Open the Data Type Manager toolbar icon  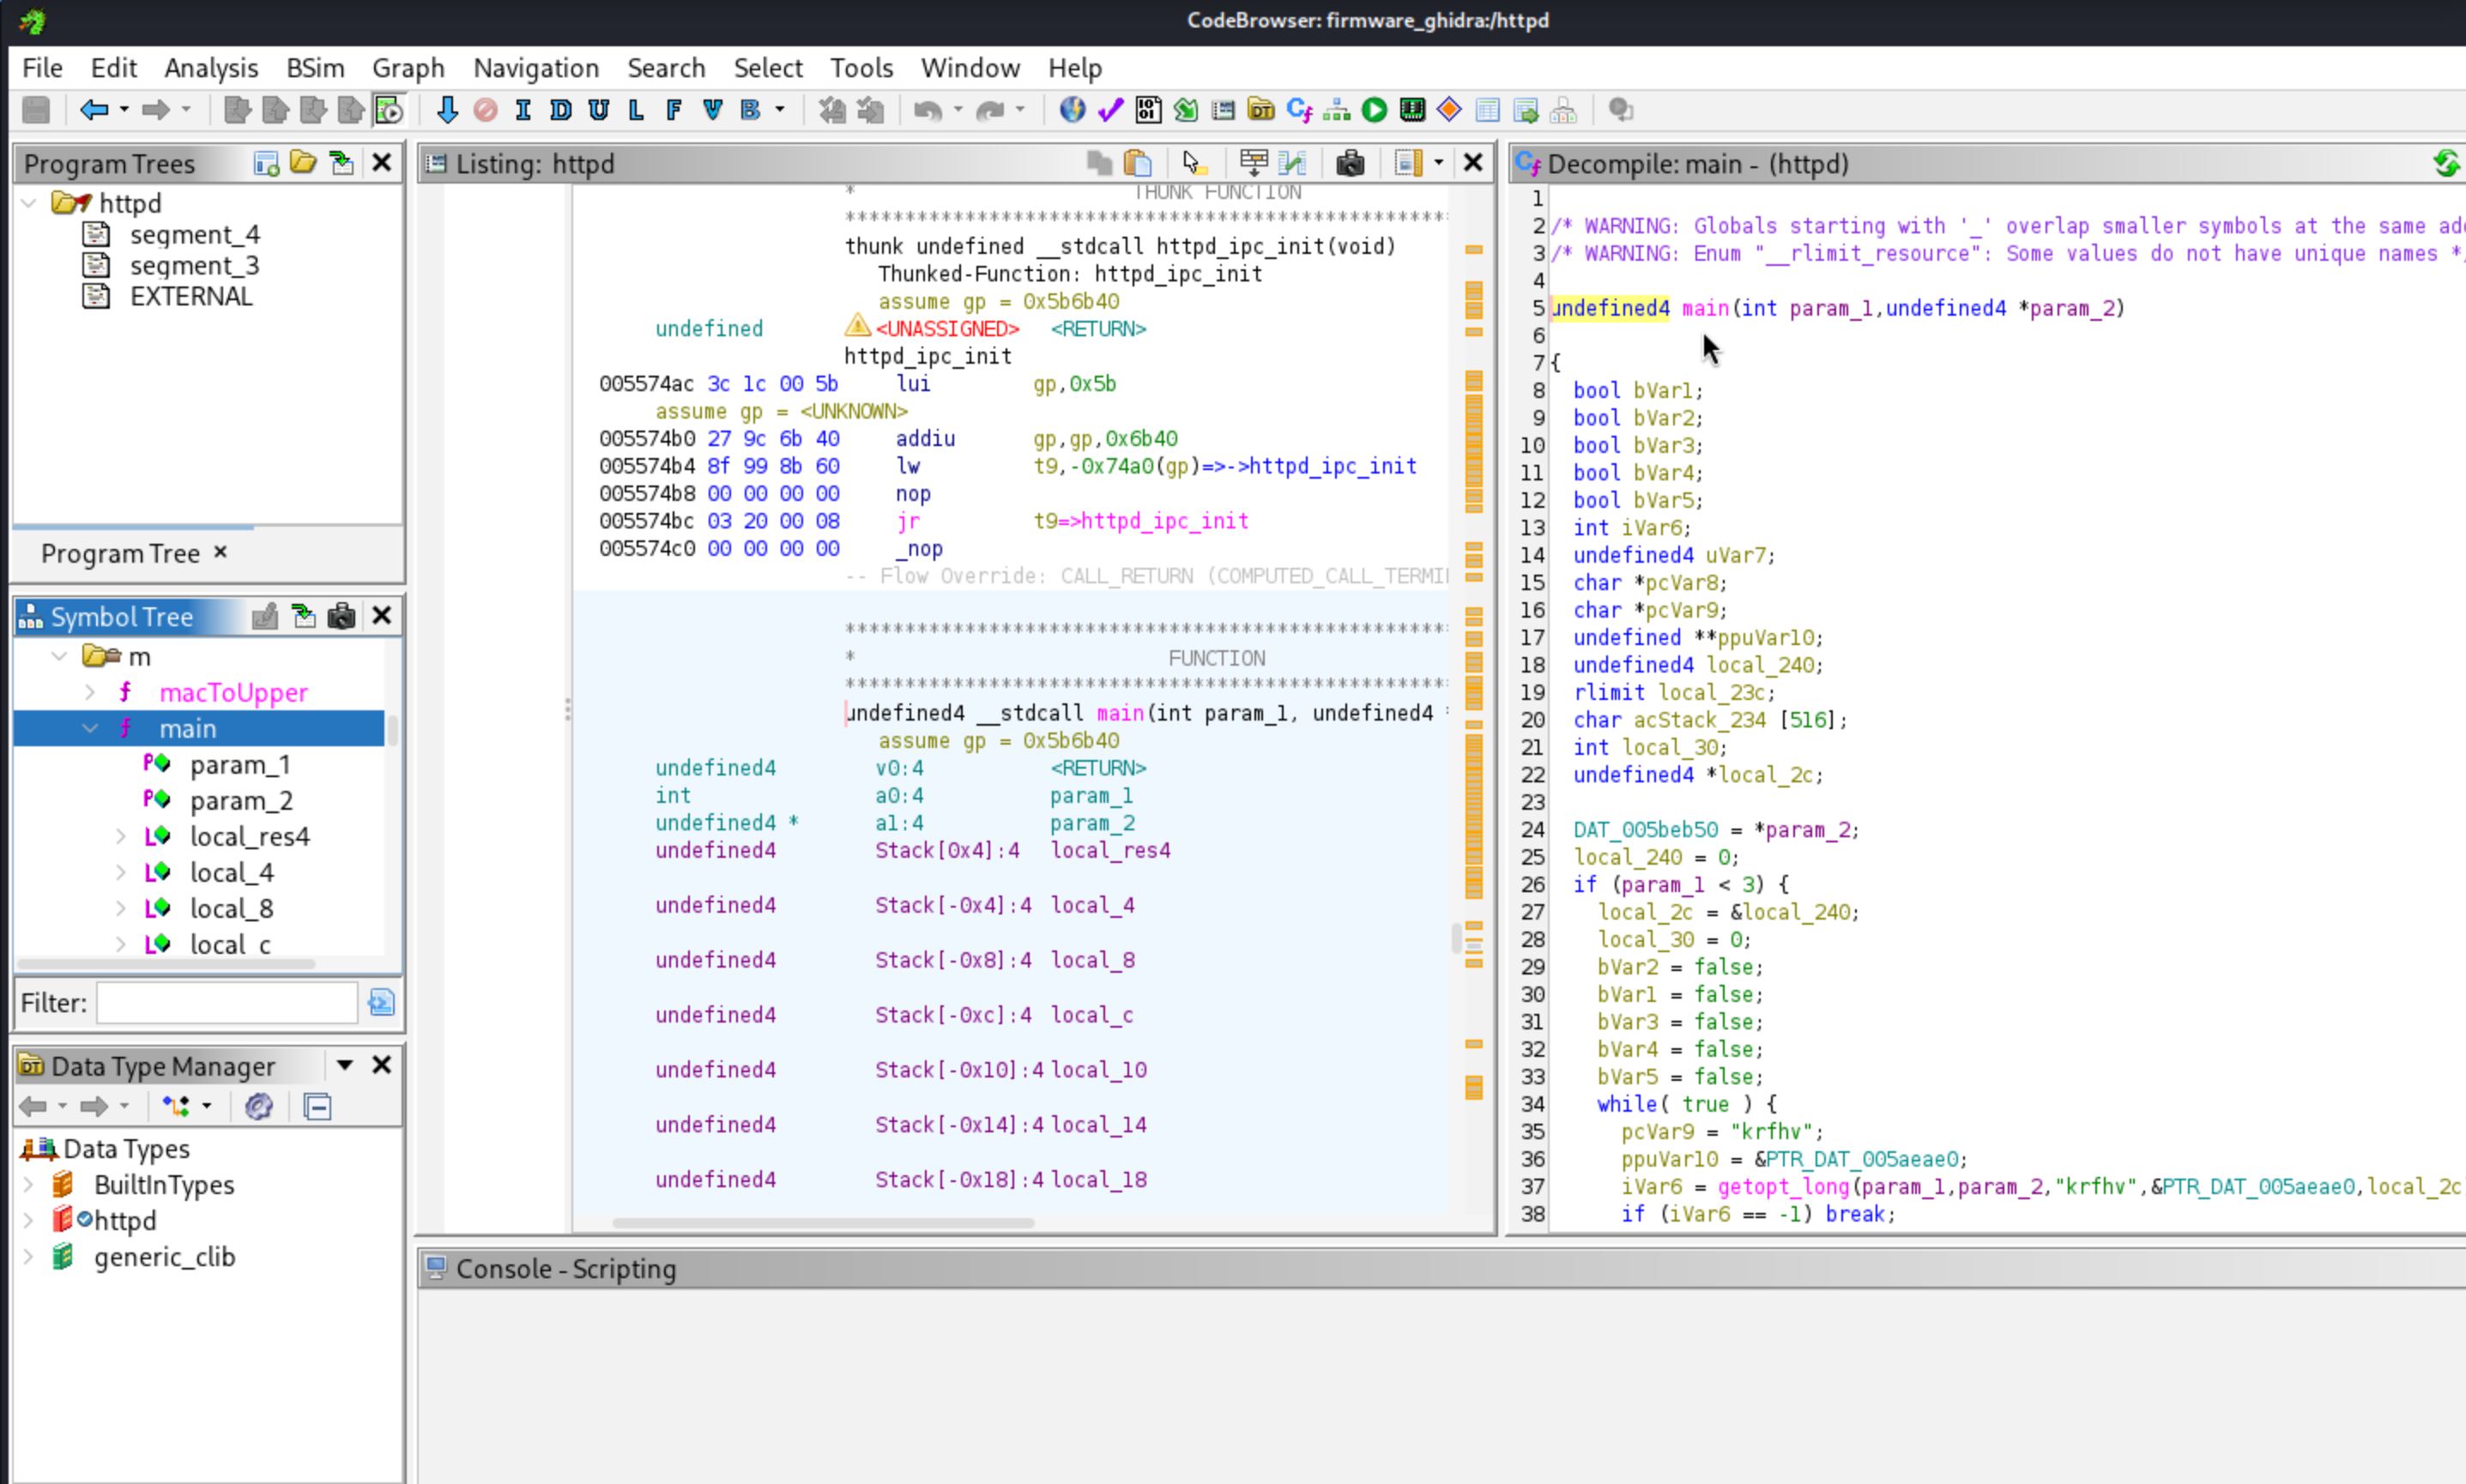pos(1262,110)
